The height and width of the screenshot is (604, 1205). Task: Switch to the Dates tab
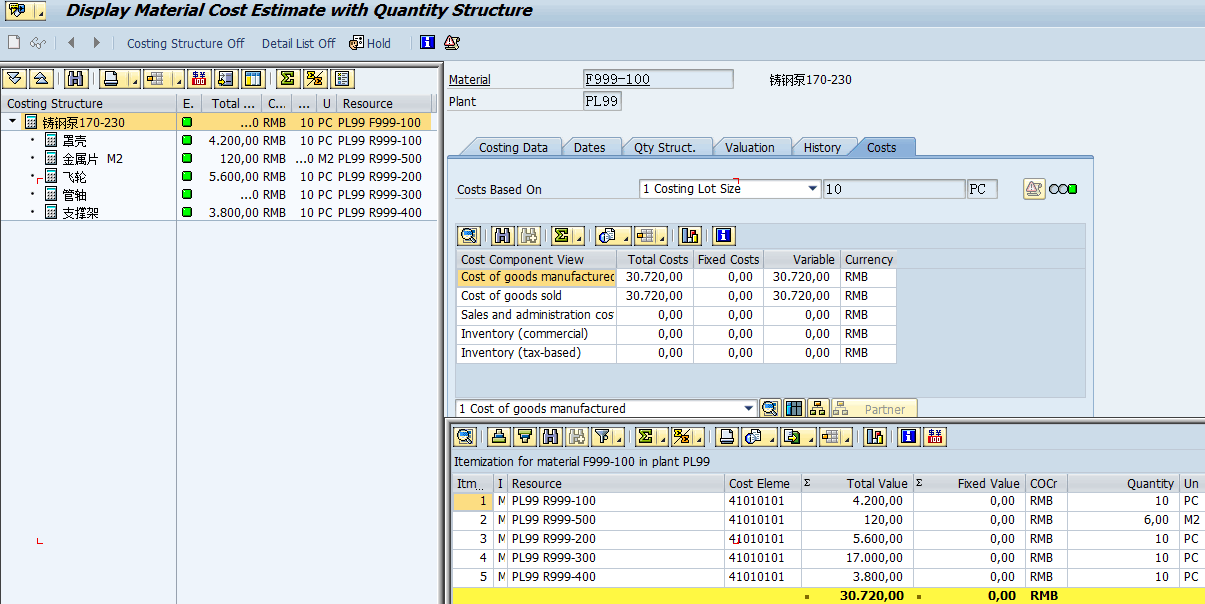[589, 147]
